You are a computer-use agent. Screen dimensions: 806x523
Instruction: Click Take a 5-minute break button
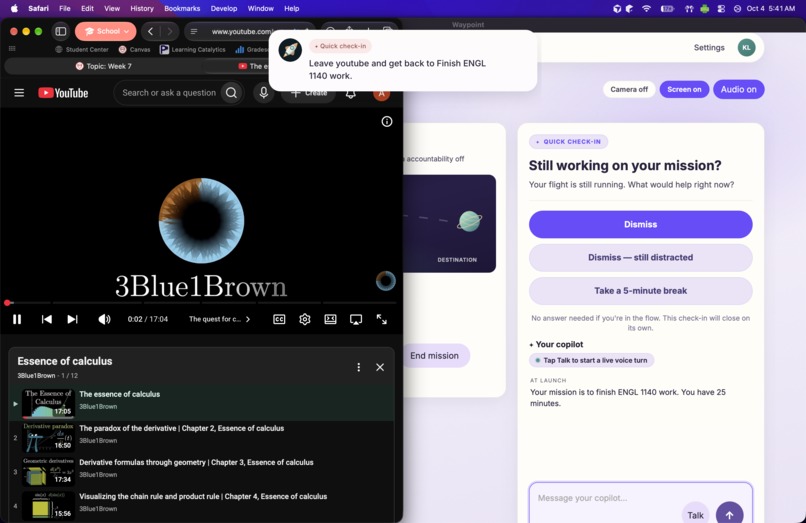click(640, 291)
